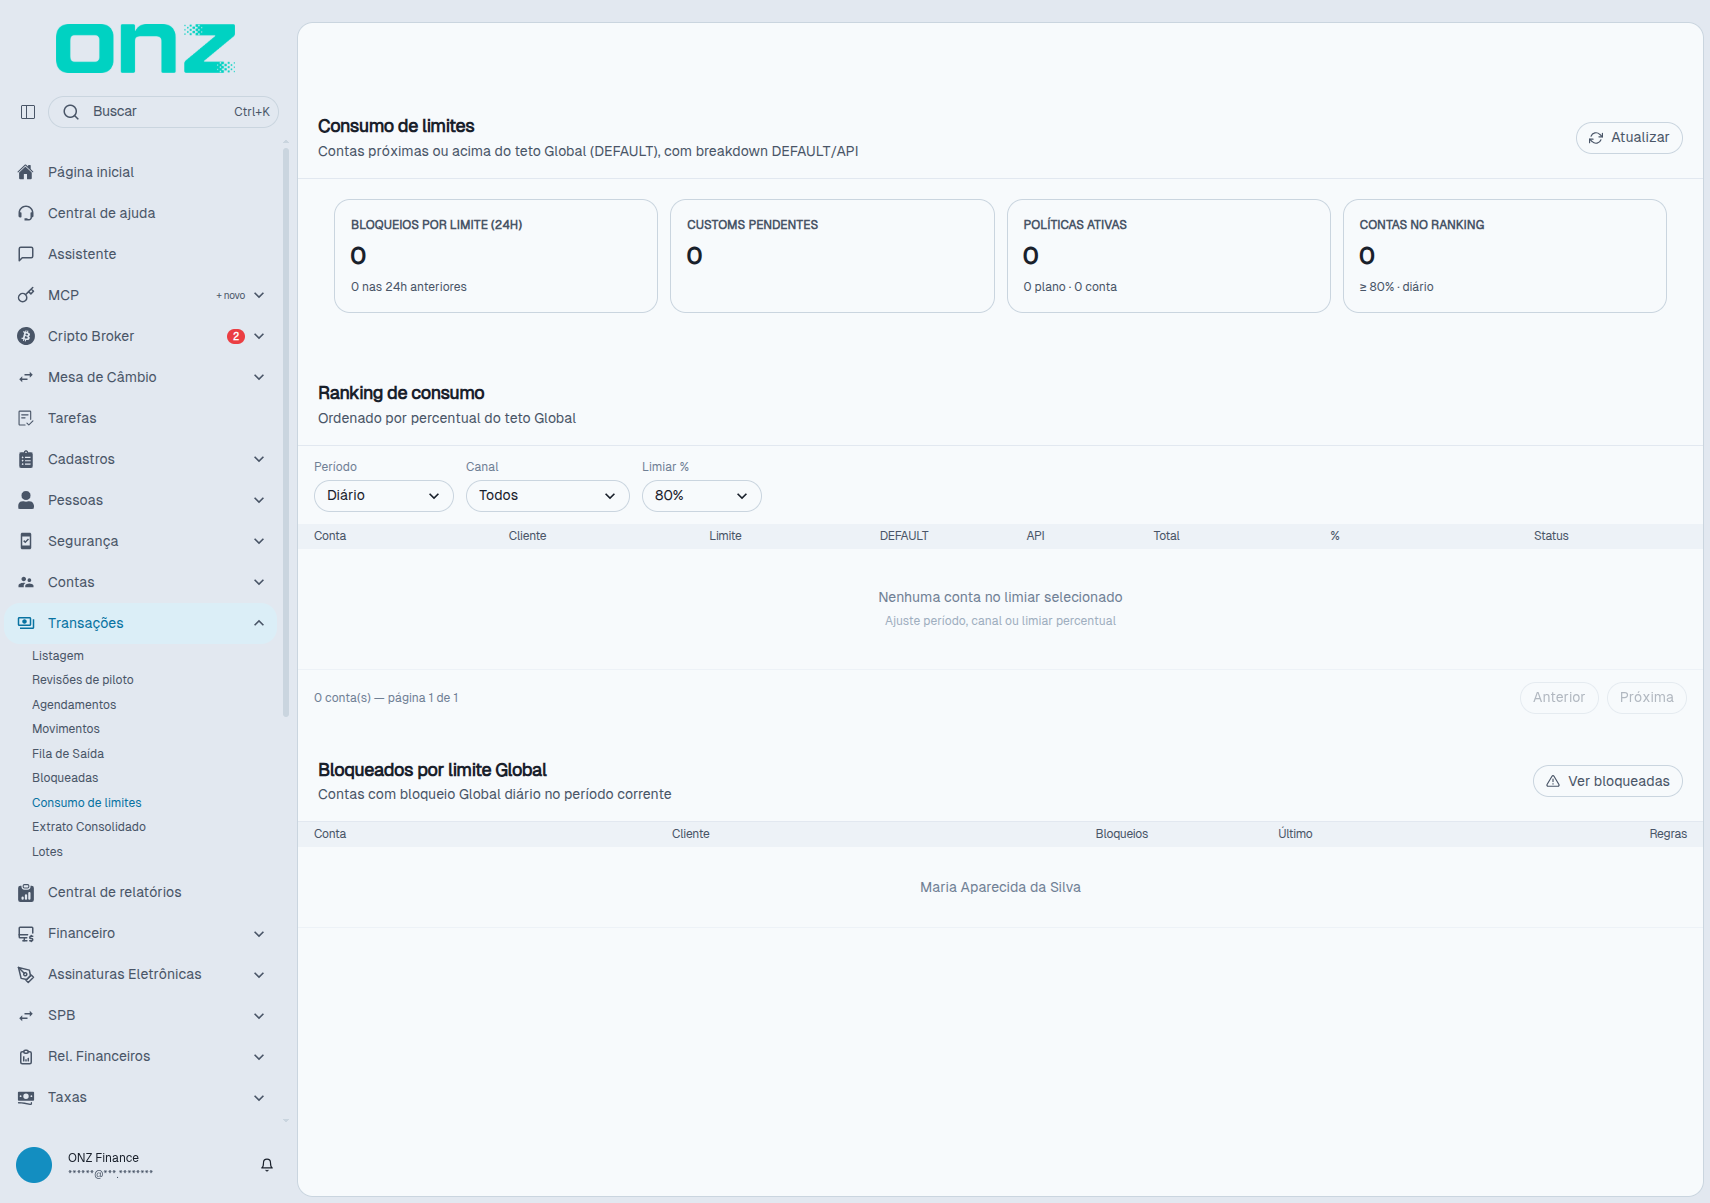Open the Bloqueadas submenu item
The height and width of the screenshot is (1203, 1710).
(65, 778)
